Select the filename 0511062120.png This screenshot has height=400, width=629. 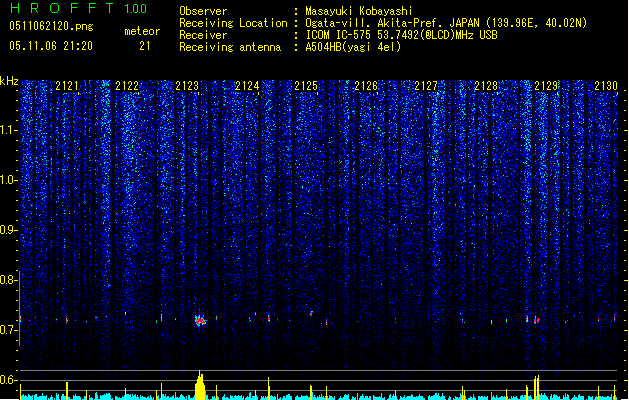click(x=51, y=26)
